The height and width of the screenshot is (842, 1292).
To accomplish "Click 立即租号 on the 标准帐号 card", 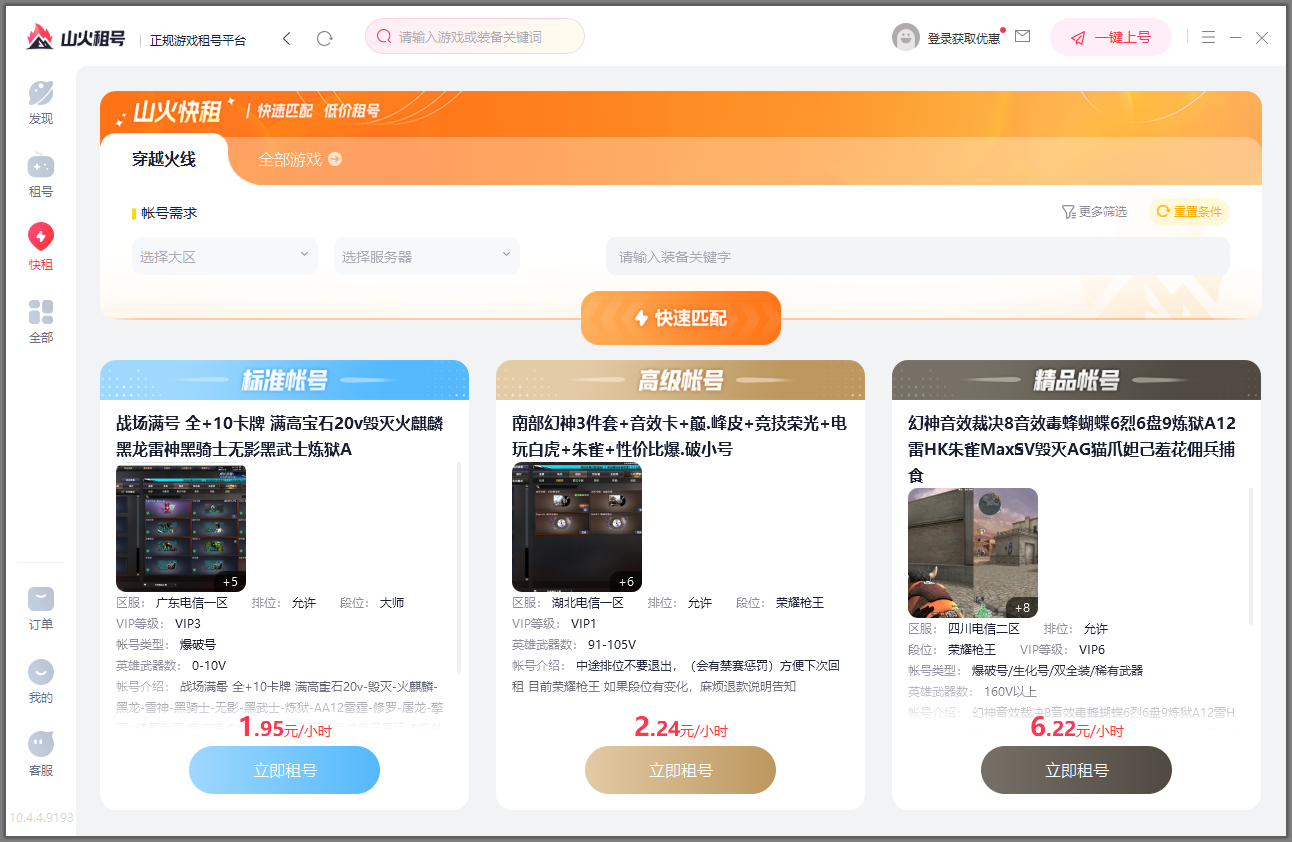I will 284,770.
